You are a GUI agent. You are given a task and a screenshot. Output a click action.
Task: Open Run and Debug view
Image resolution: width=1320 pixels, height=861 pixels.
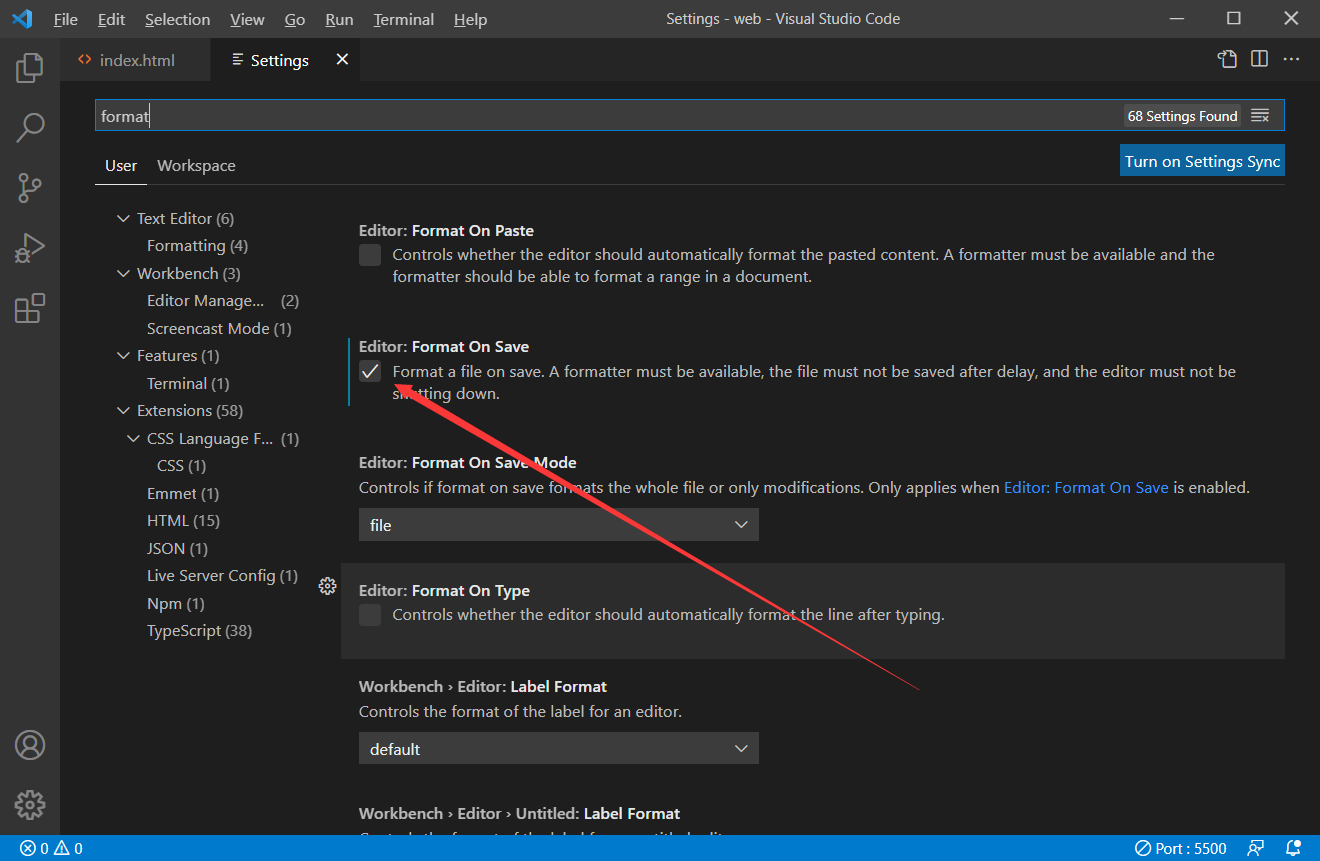click(x=30, y=247)
